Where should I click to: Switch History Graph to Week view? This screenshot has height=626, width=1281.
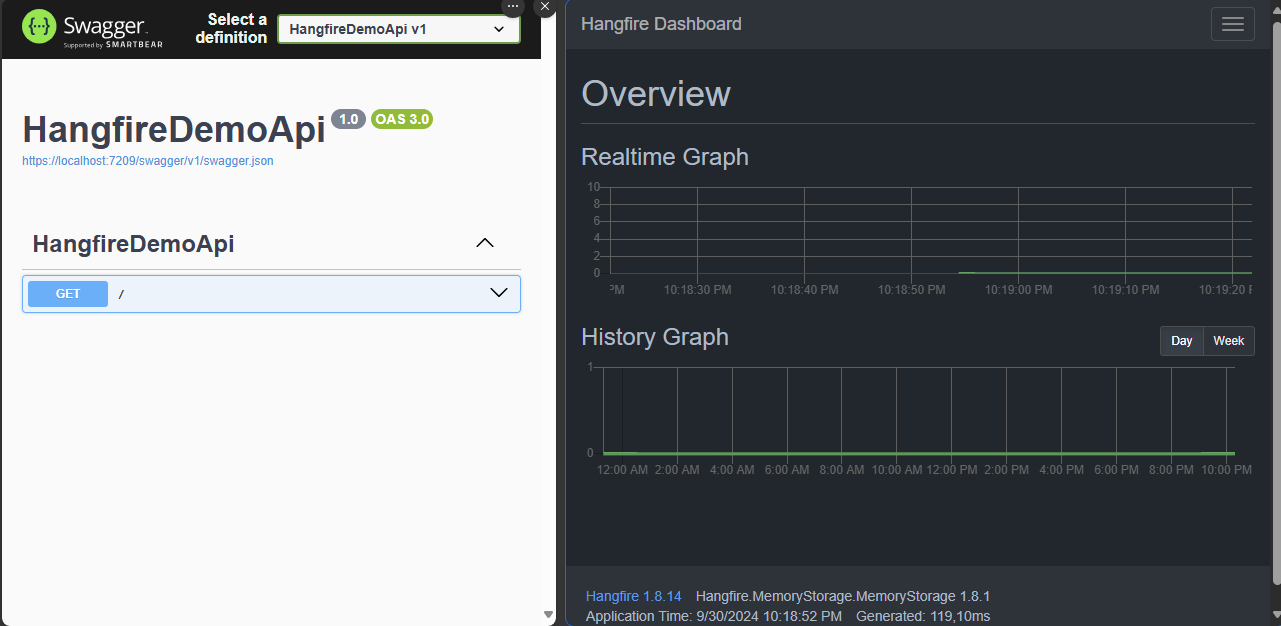[x=1228, y=341]
